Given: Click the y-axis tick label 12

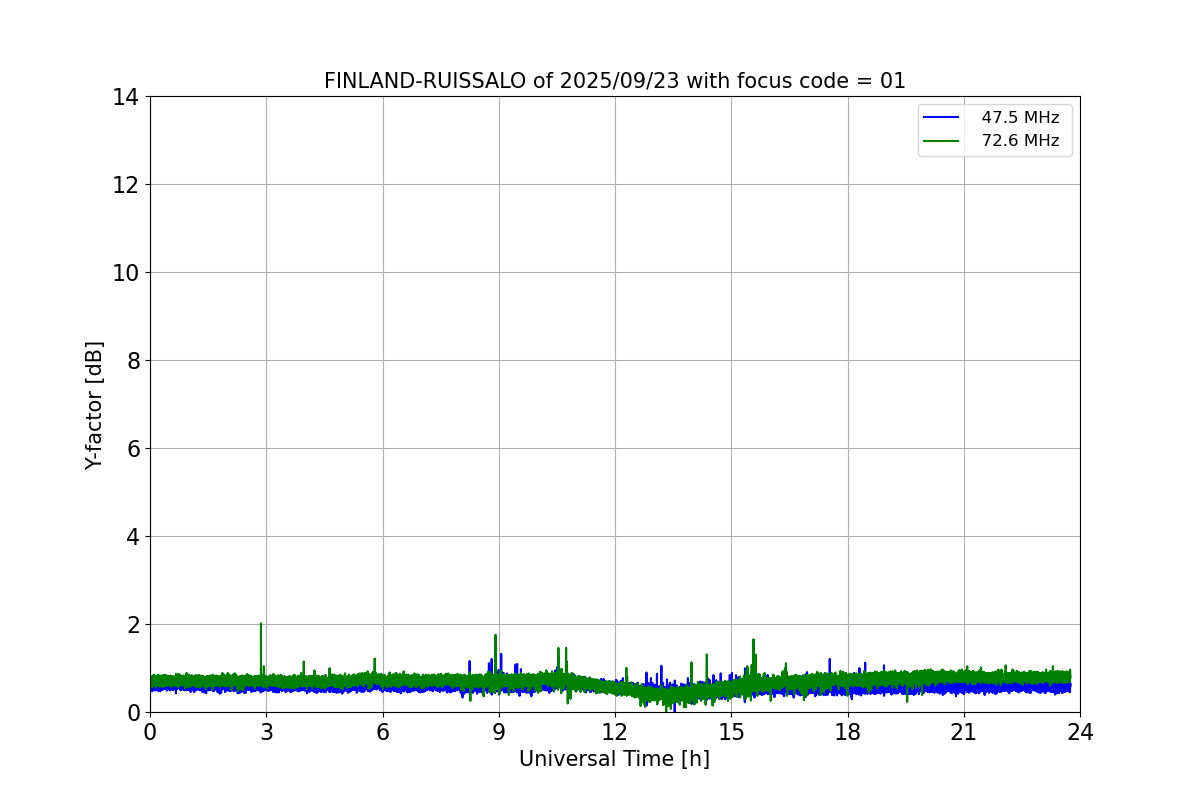Looking at the screenshot, I should [126, 185].
